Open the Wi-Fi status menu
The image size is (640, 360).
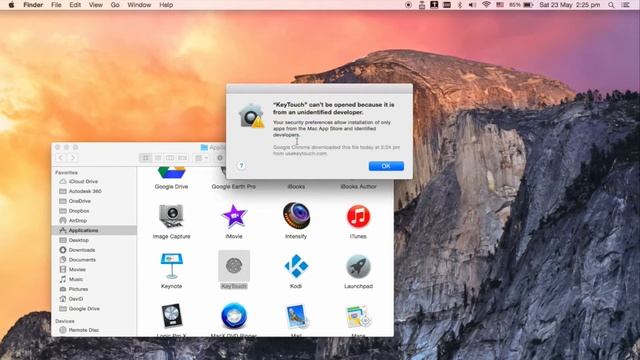(x=486, y=5)
